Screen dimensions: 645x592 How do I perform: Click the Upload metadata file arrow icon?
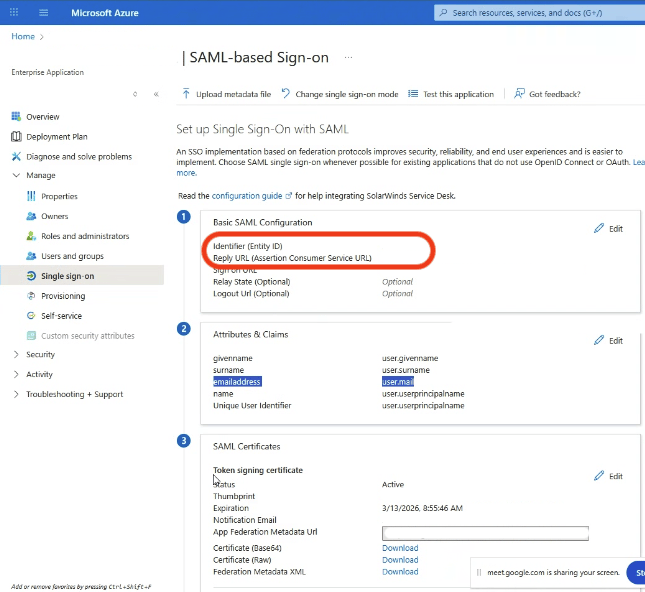click(186, 94)
